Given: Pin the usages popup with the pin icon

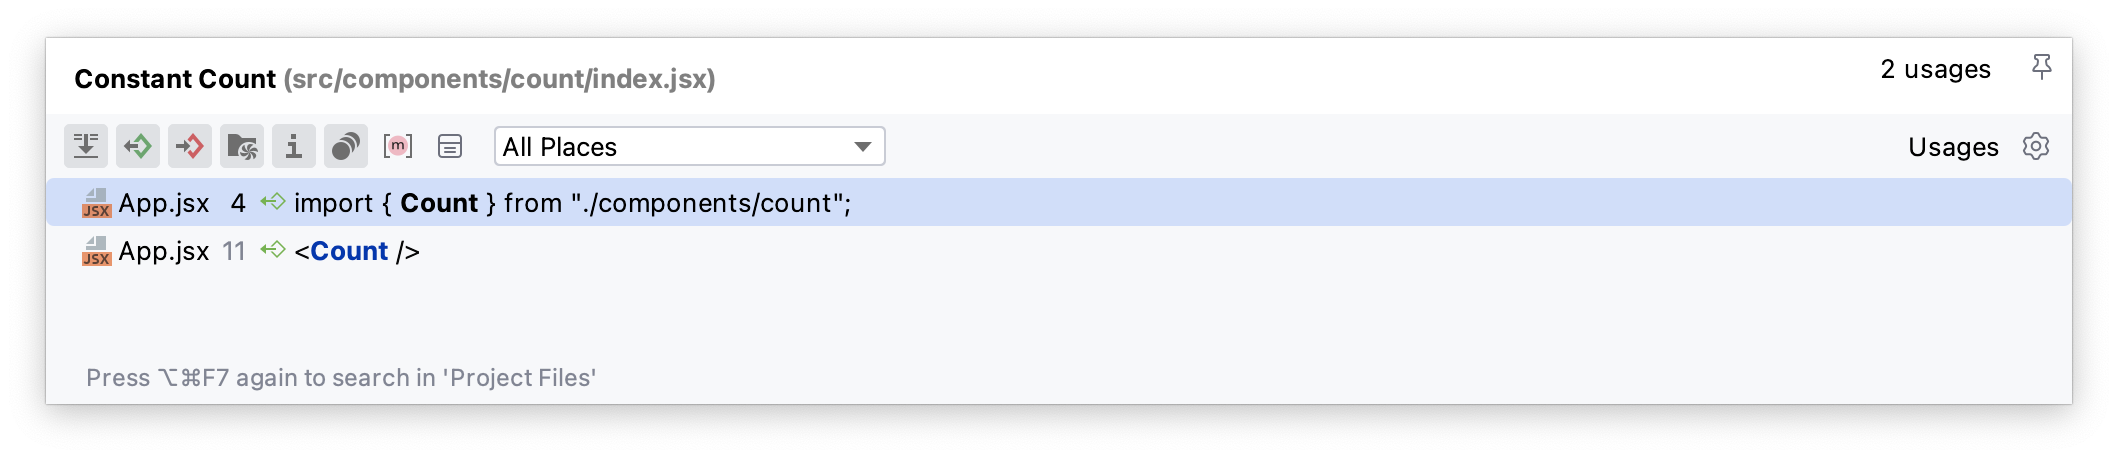Looking at the screenshot, I should (2042, 68).
